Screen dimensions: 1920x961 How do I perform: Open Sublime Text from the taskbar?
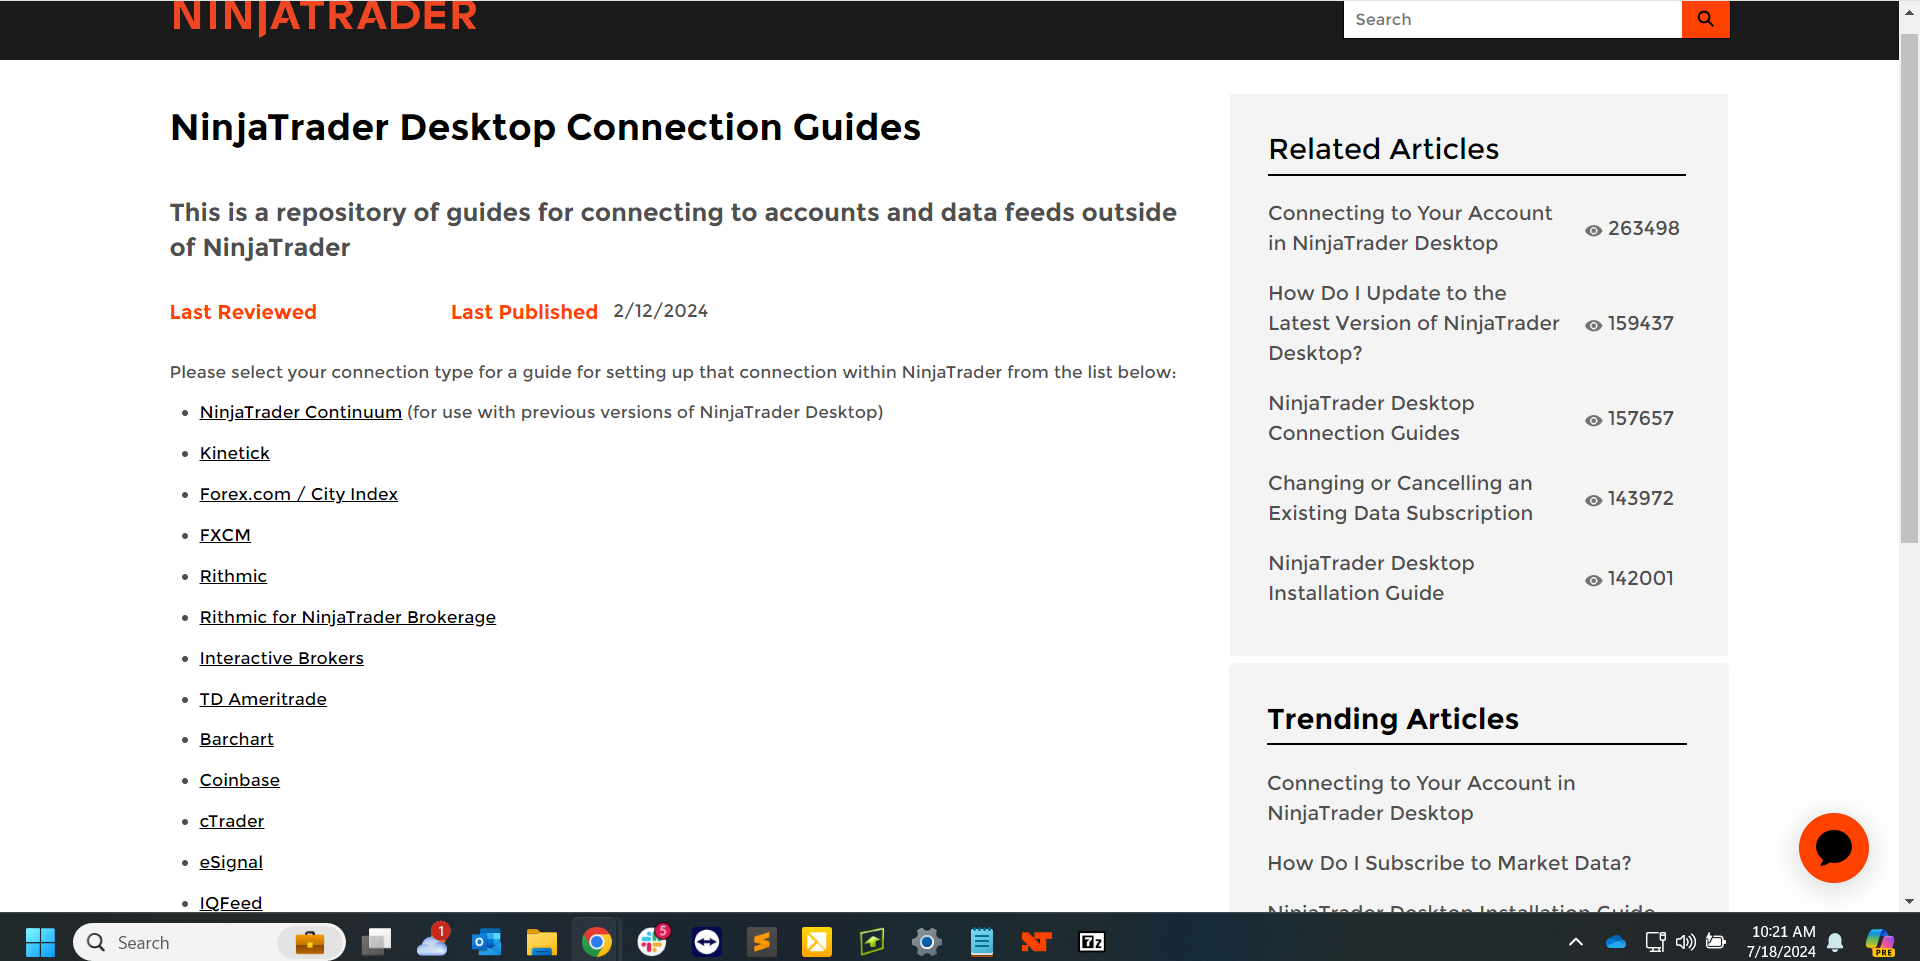pyautogui.click(x=762, y=942)
